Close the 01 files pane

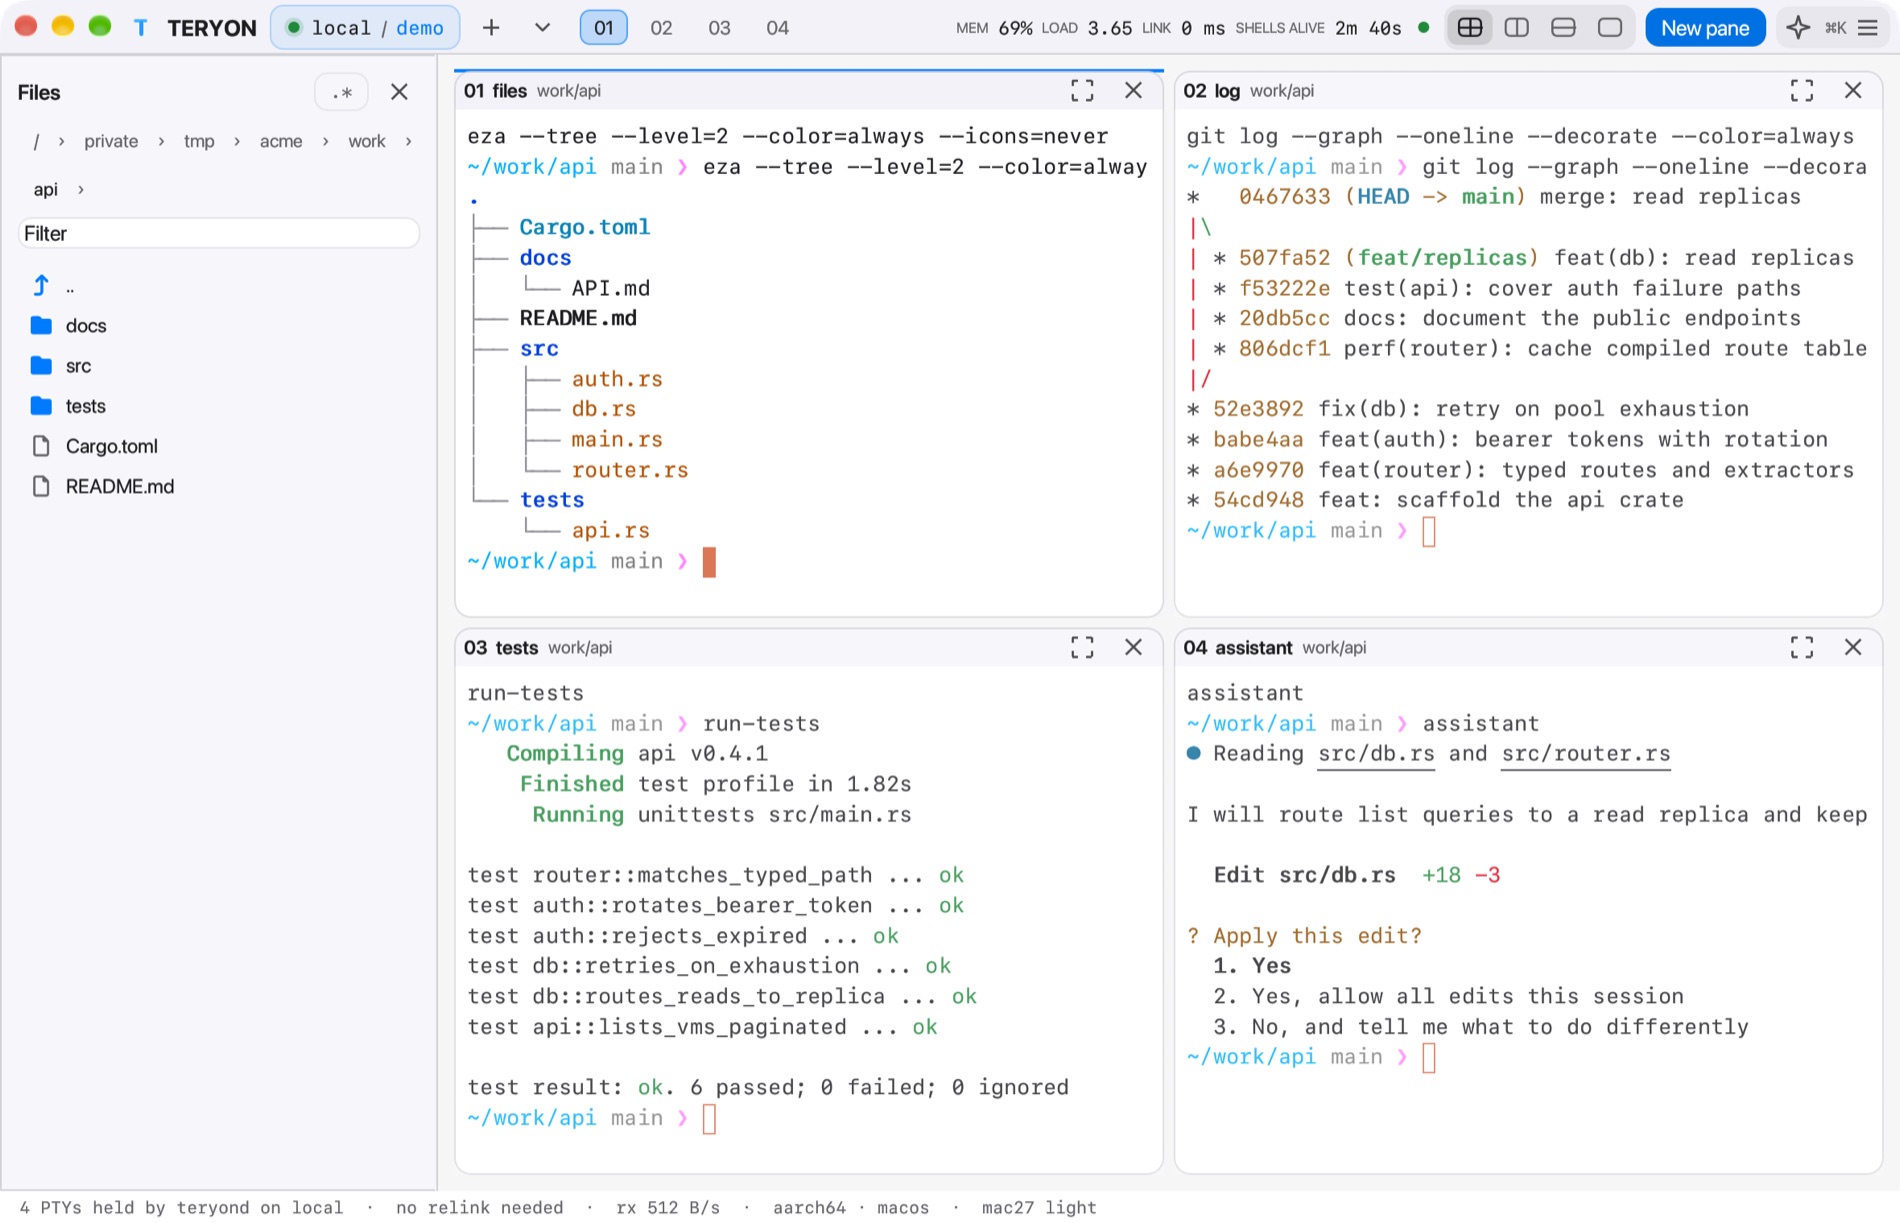(1133, 91)
